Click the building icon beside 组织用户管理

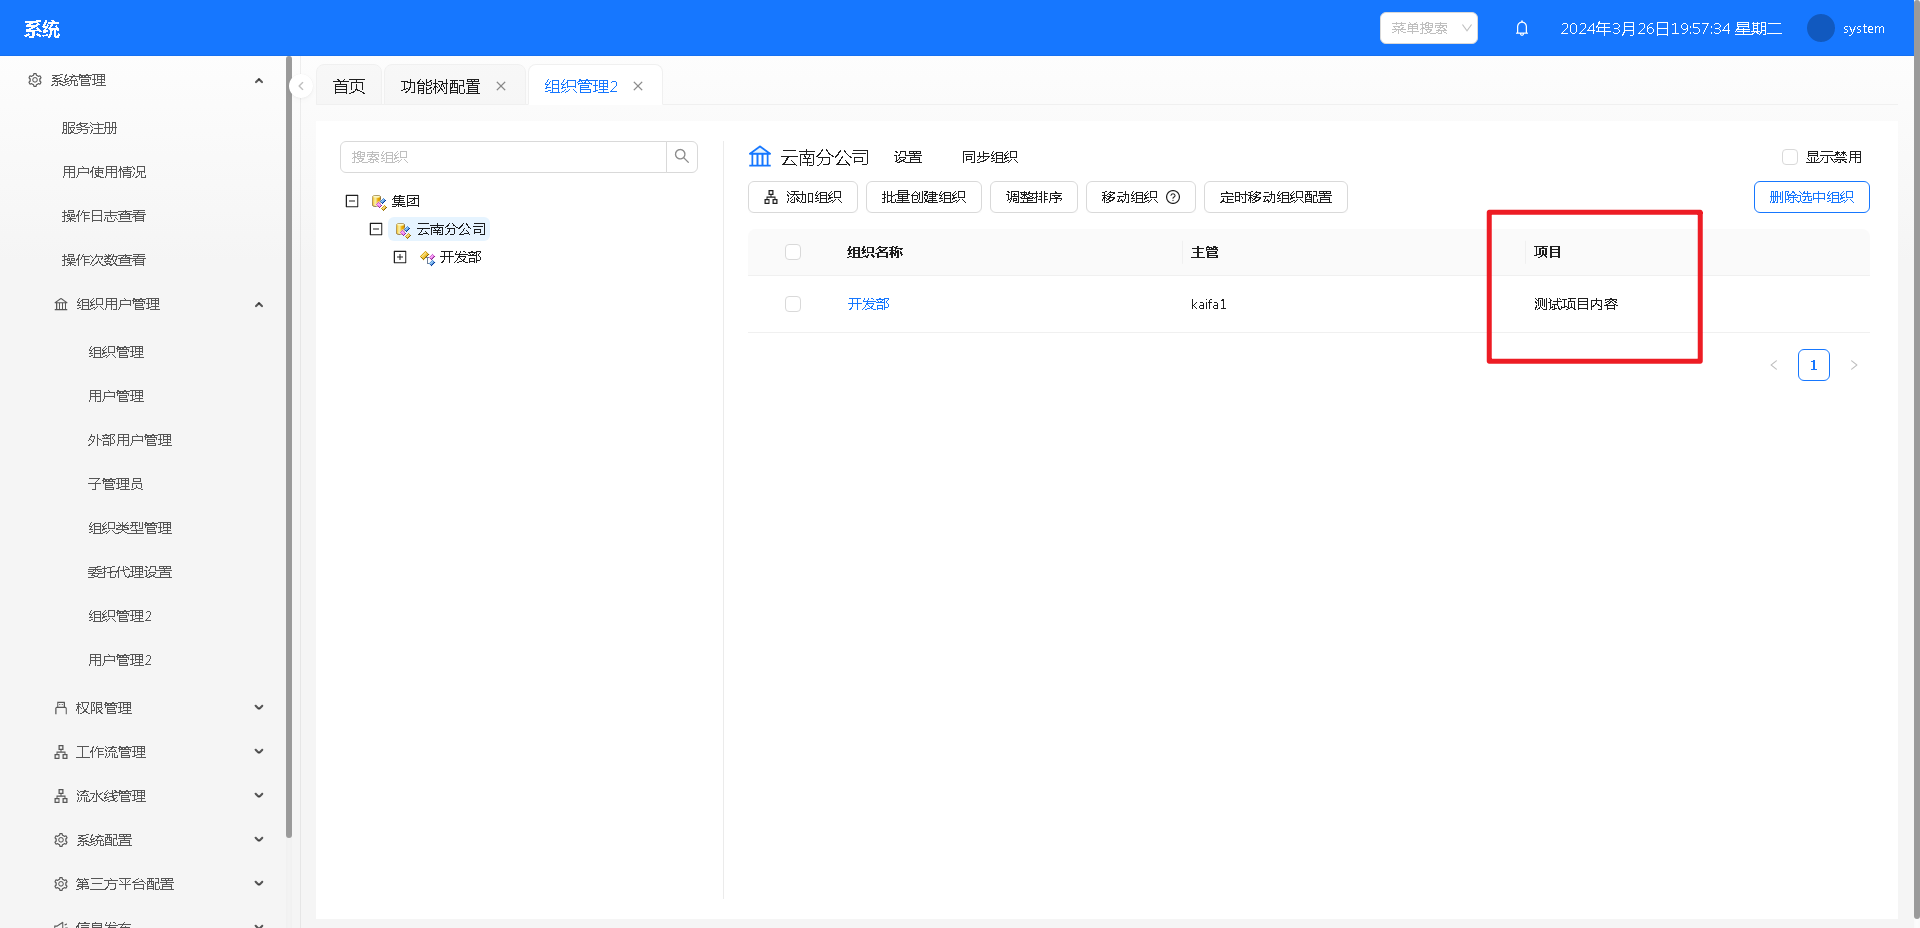(59, 304)
